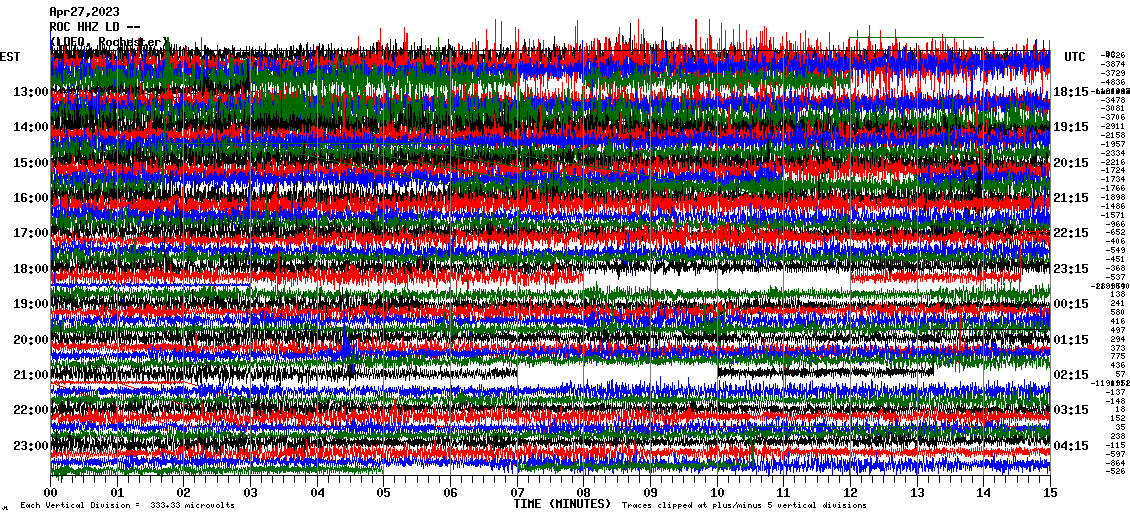Click the 18:15 UTC row label
1130x519 pixels.
[x=1071, y=92]
